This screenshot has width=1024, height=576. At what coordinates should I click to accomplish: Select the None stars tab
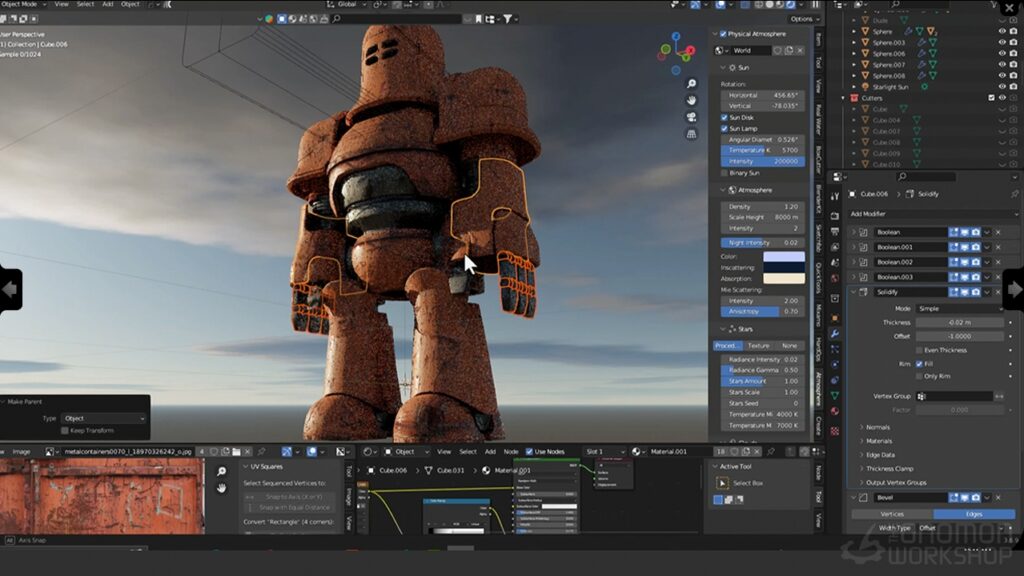coord(790,345)
